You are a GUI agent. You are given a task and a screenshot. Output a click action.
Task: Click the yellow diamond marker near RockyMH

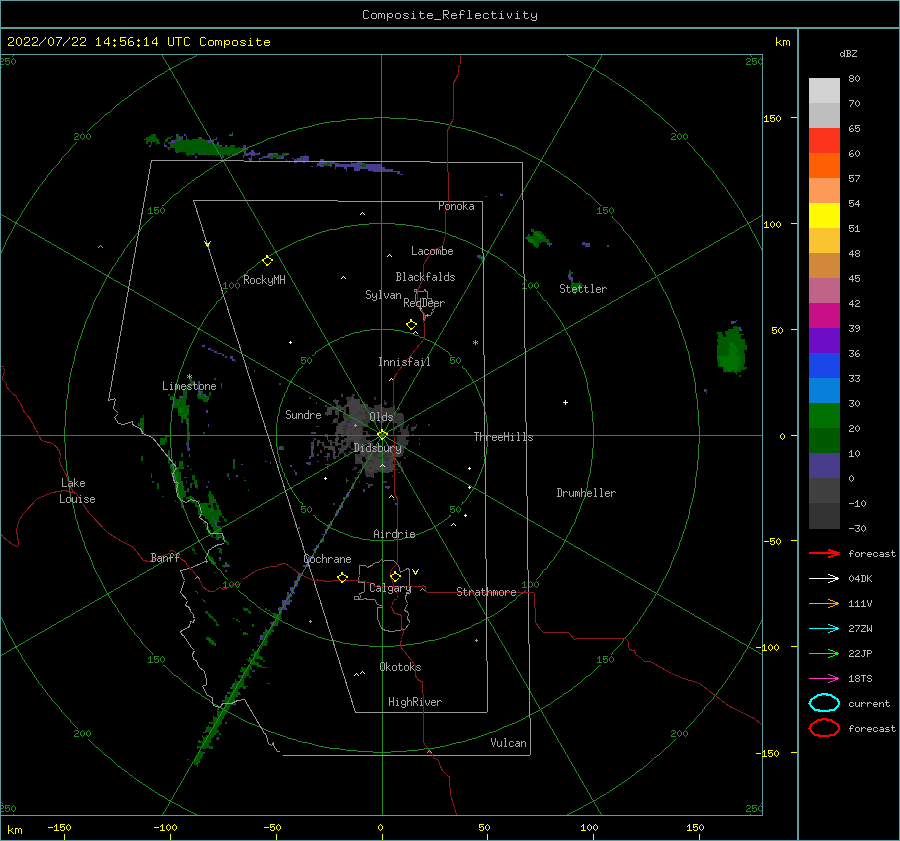267,261
